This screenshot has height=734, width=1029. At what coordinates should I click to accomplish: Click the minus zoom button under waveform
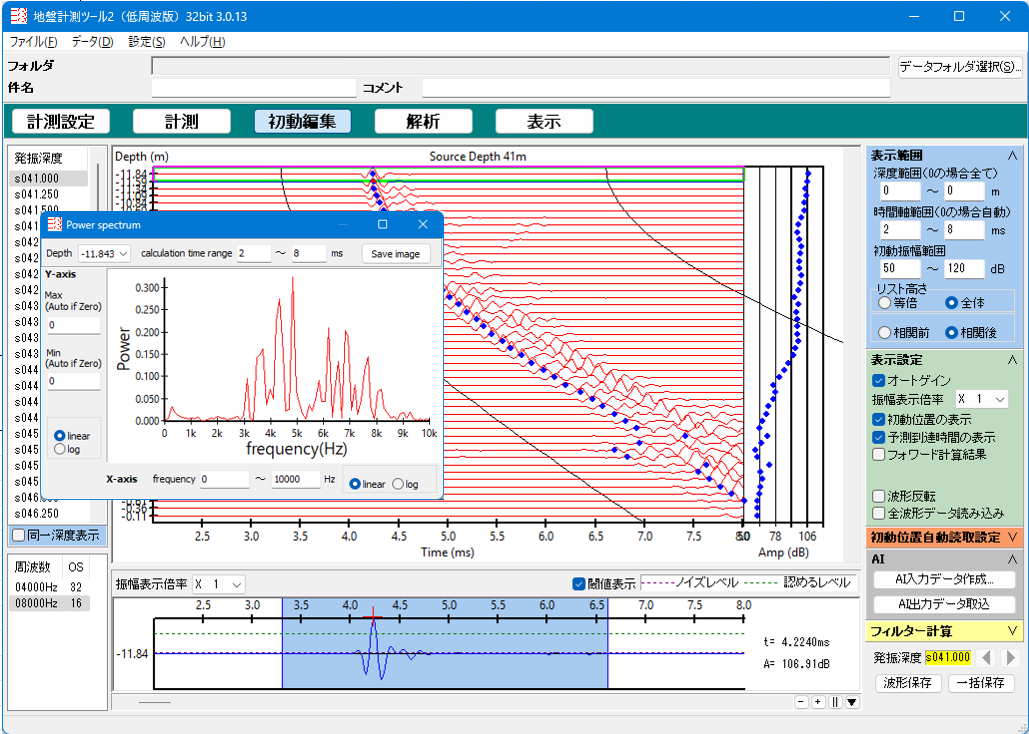[801, 702]
